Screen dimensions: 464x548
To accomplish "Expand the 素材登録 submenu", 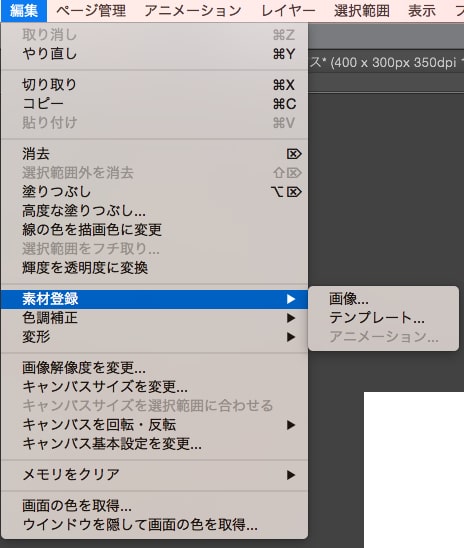I will [x=154, y=299].
